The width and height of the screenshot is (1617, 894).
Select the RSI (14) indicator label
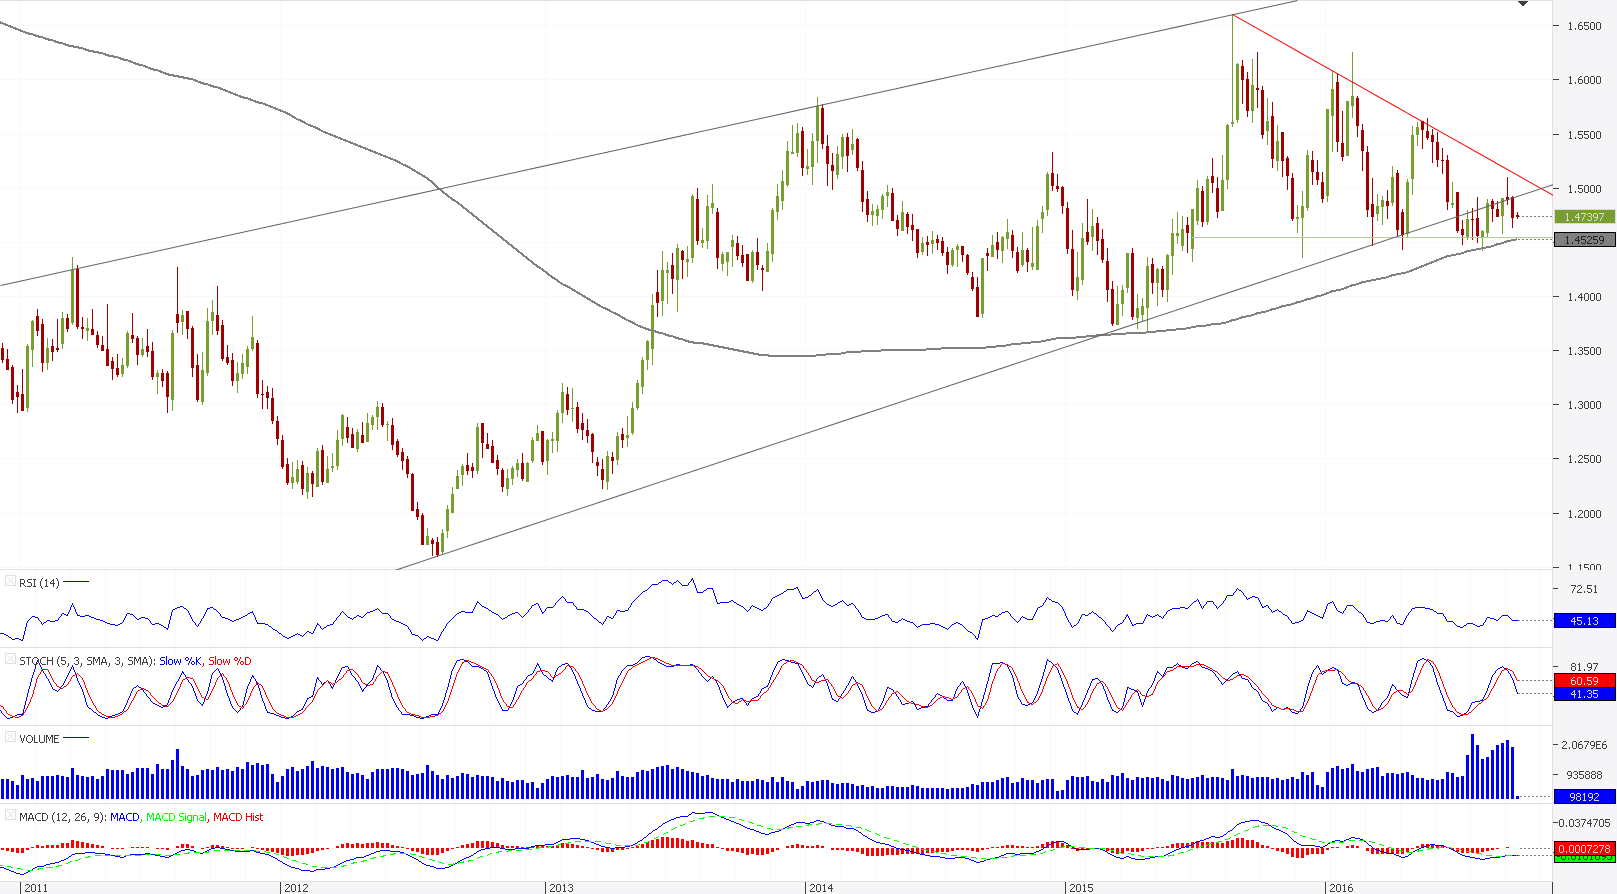point(39,583)
